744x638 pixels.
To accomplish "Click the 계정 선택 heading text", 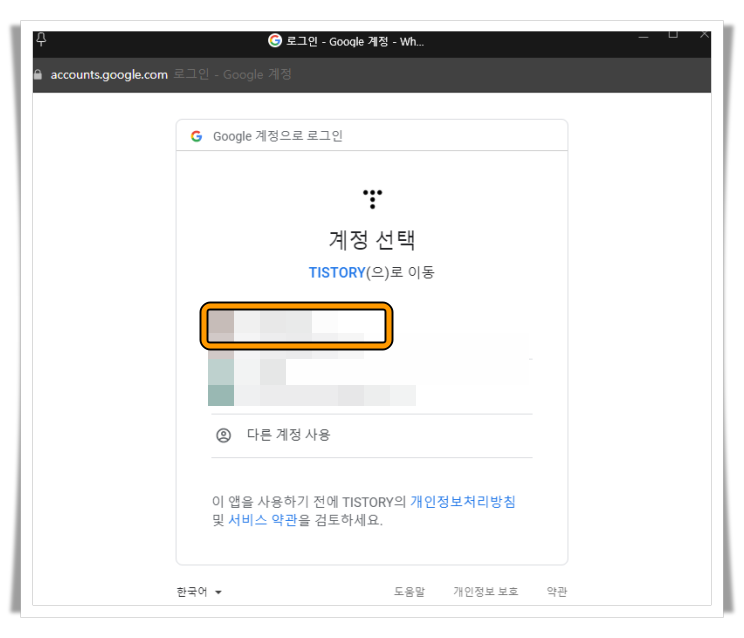I will coord(372,240).
